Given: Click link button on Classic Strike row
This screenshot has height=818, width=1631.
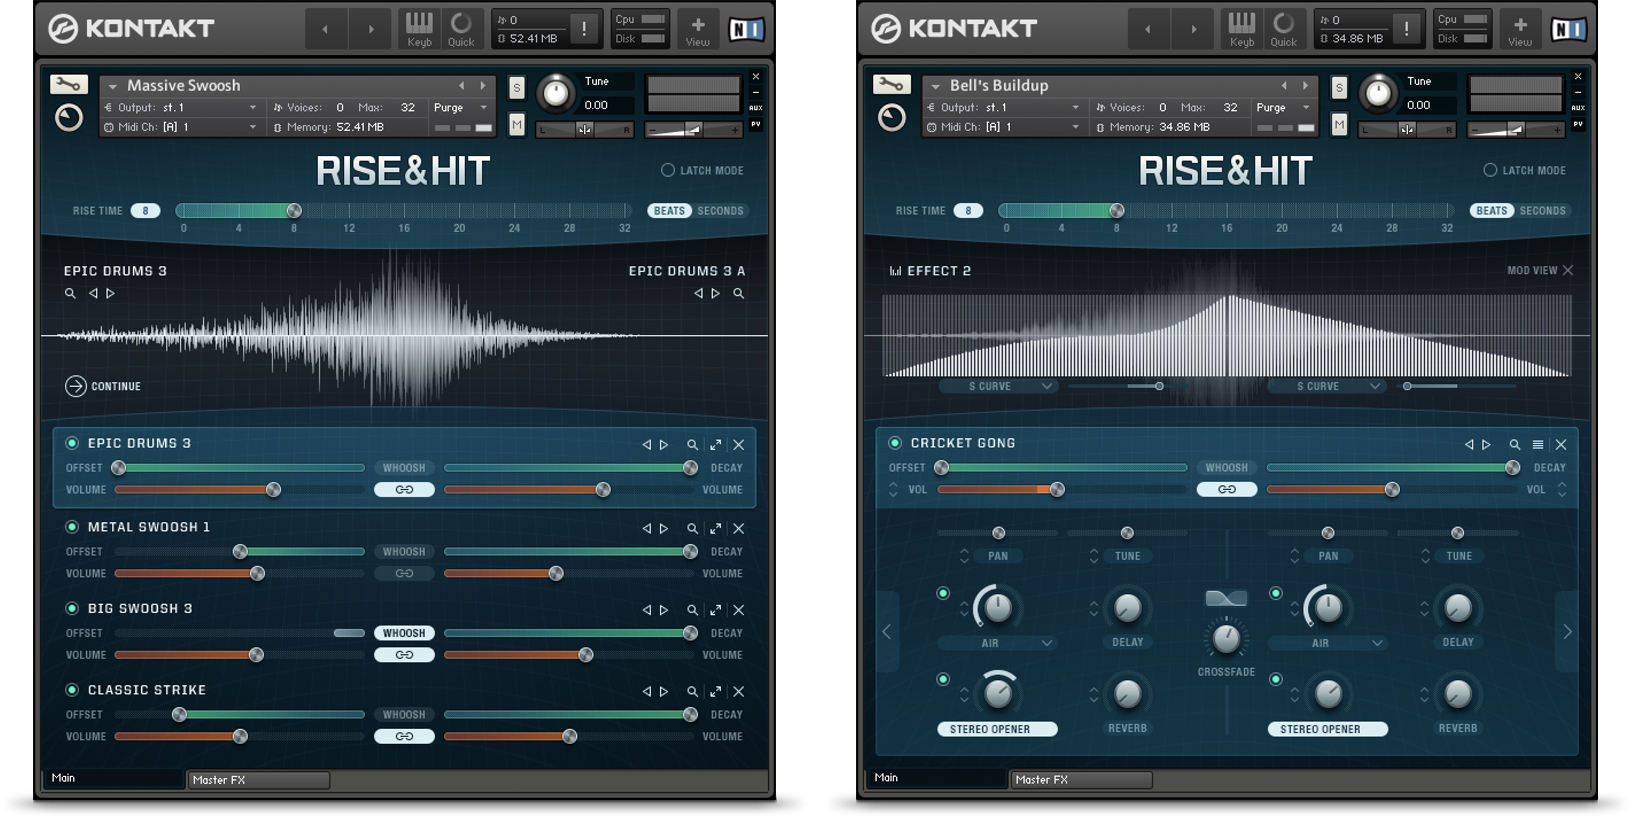Looking at the screenshot, I should [x=404, y=736].
